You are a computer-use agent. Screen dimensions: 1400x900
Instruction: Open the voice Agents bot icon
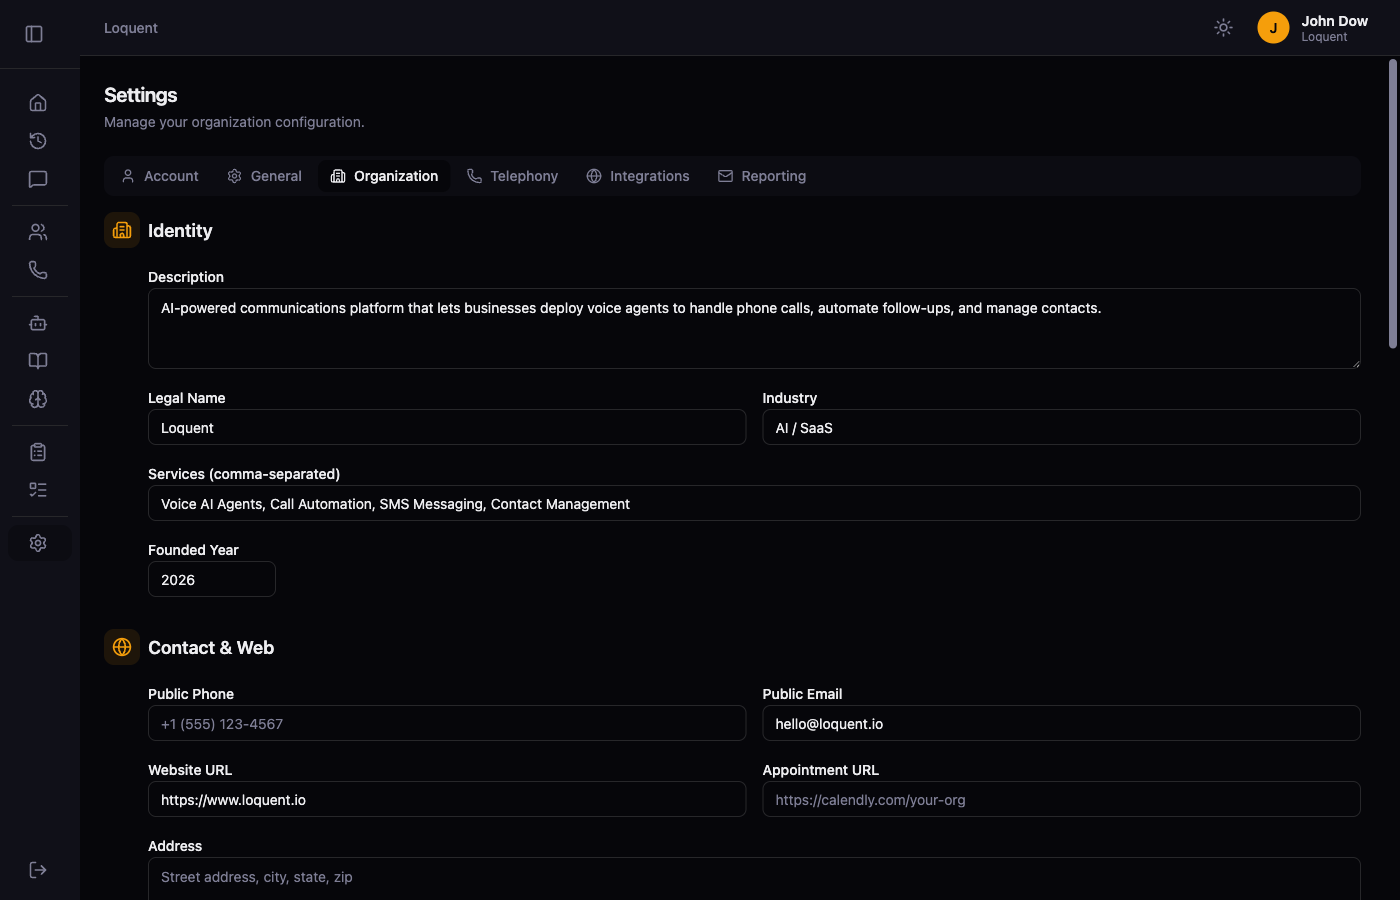point(37,323)
